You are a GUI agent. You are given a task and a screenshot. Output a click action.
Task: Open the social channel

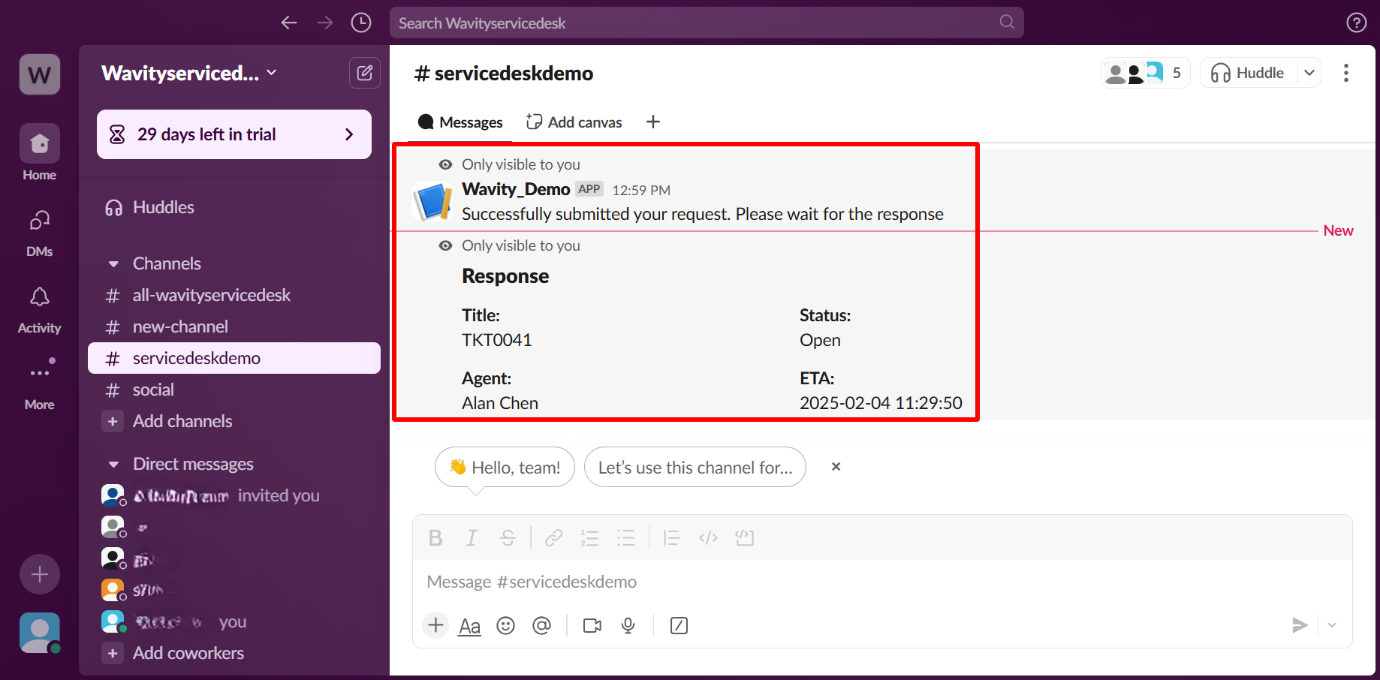tap(234, 390)
